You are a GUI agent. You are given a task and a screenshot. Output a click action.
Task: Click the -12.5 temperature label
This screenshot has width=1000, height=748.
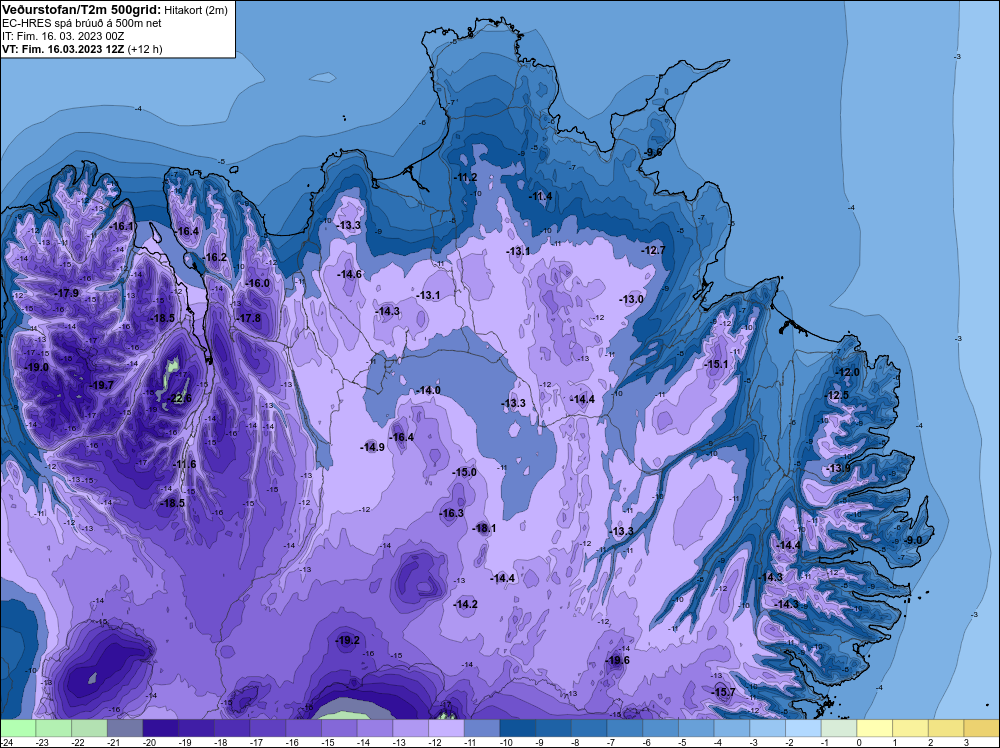click(x=837, y=395)
